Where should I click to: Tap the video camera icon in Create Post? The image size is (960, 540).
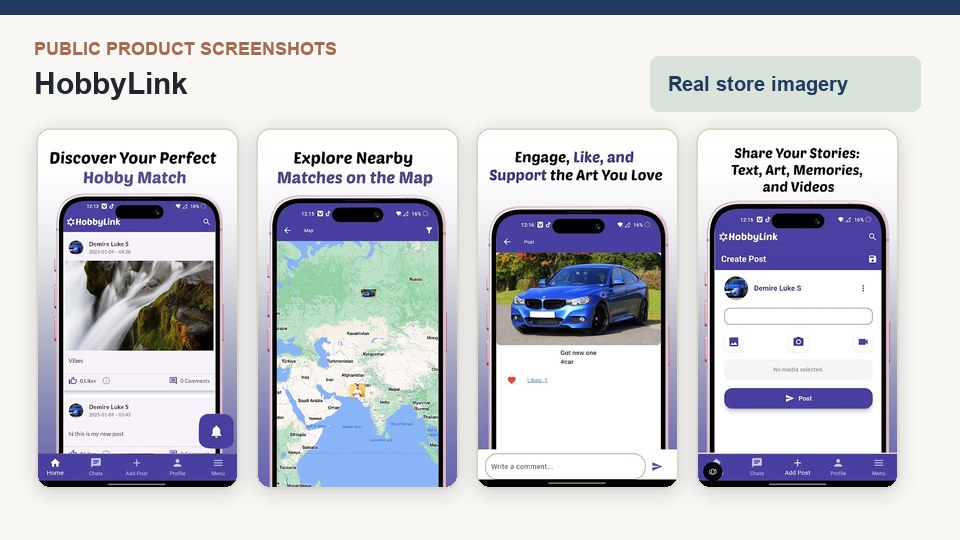coord(863,342)
